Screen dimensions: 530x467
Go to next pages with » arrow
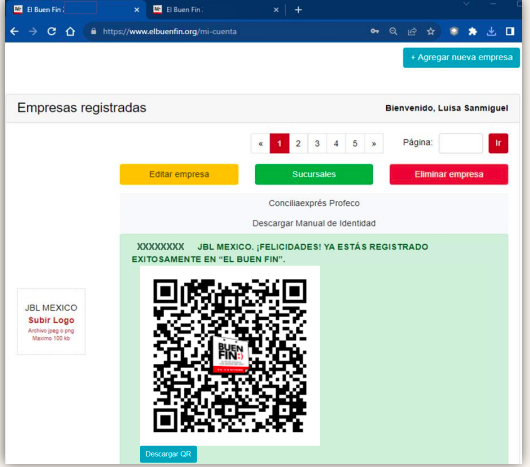click(x=374, y=144)
